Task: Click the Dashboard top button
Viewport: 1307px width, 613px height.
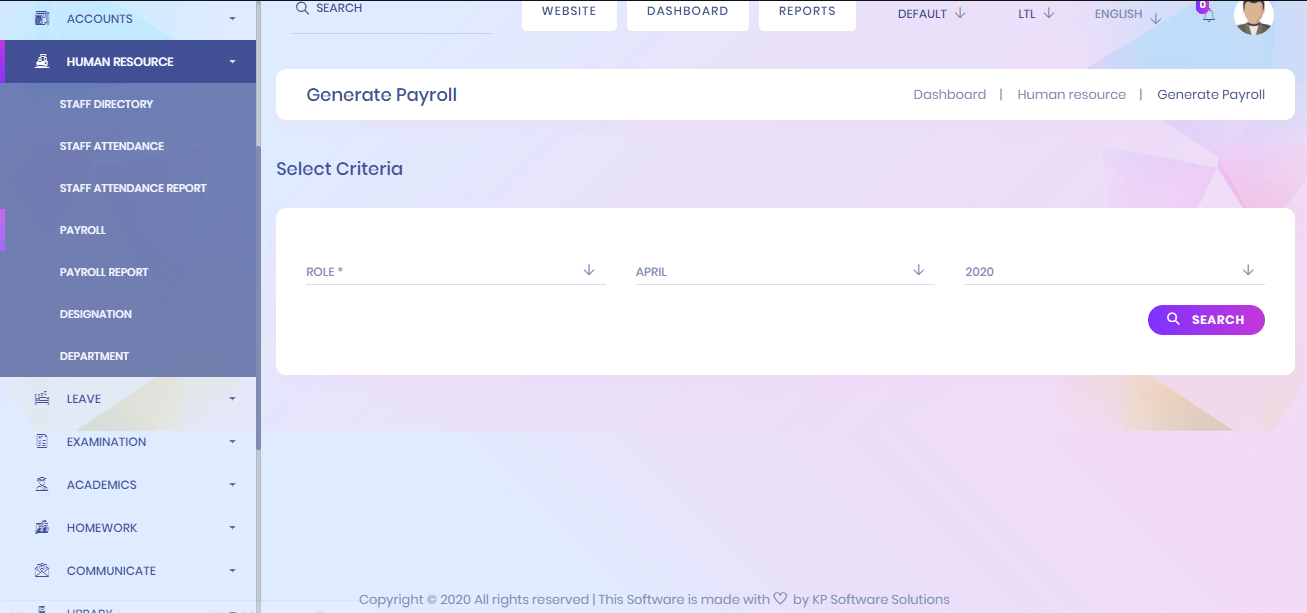Action: 688,13
